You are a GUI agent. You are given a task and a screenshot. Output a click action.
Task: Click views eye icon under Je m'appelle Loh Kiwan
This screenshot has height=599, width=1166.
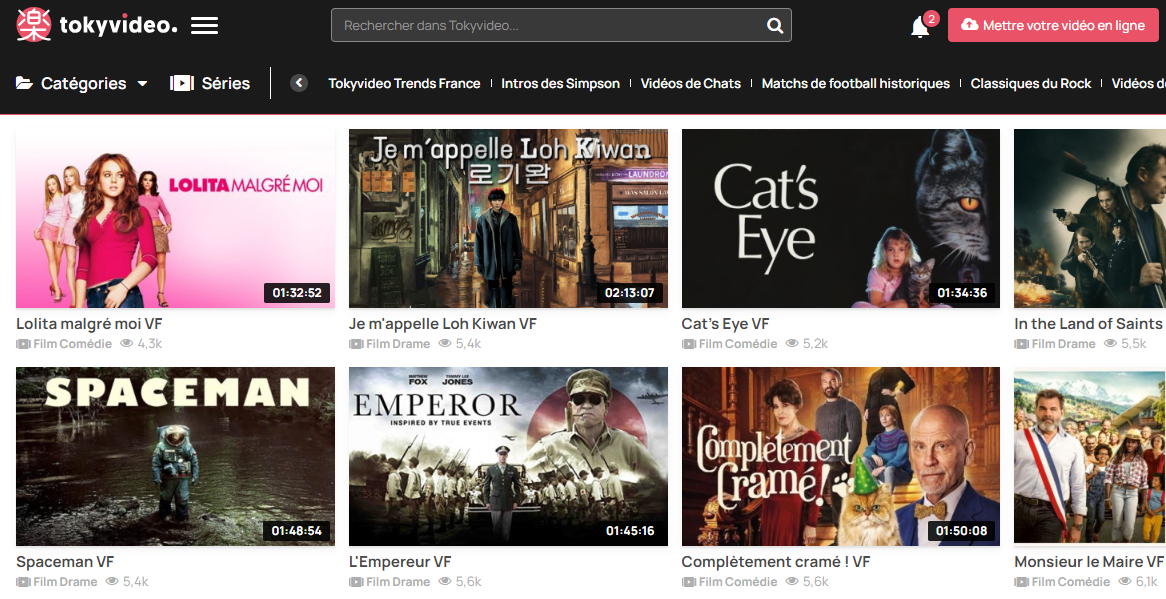tap(445, 343)
